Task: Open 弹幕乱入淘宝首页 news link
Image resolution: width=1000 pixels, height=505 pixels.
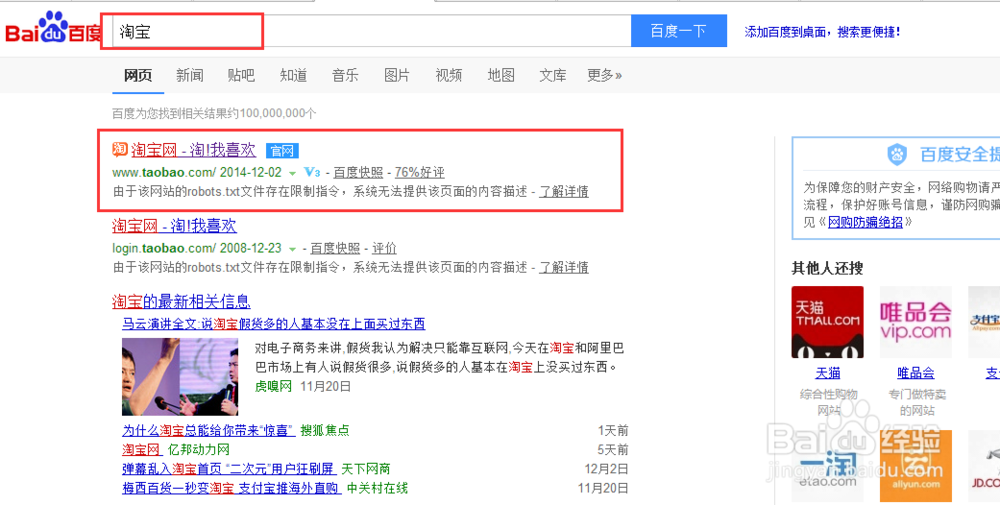Action: (228, 469)
